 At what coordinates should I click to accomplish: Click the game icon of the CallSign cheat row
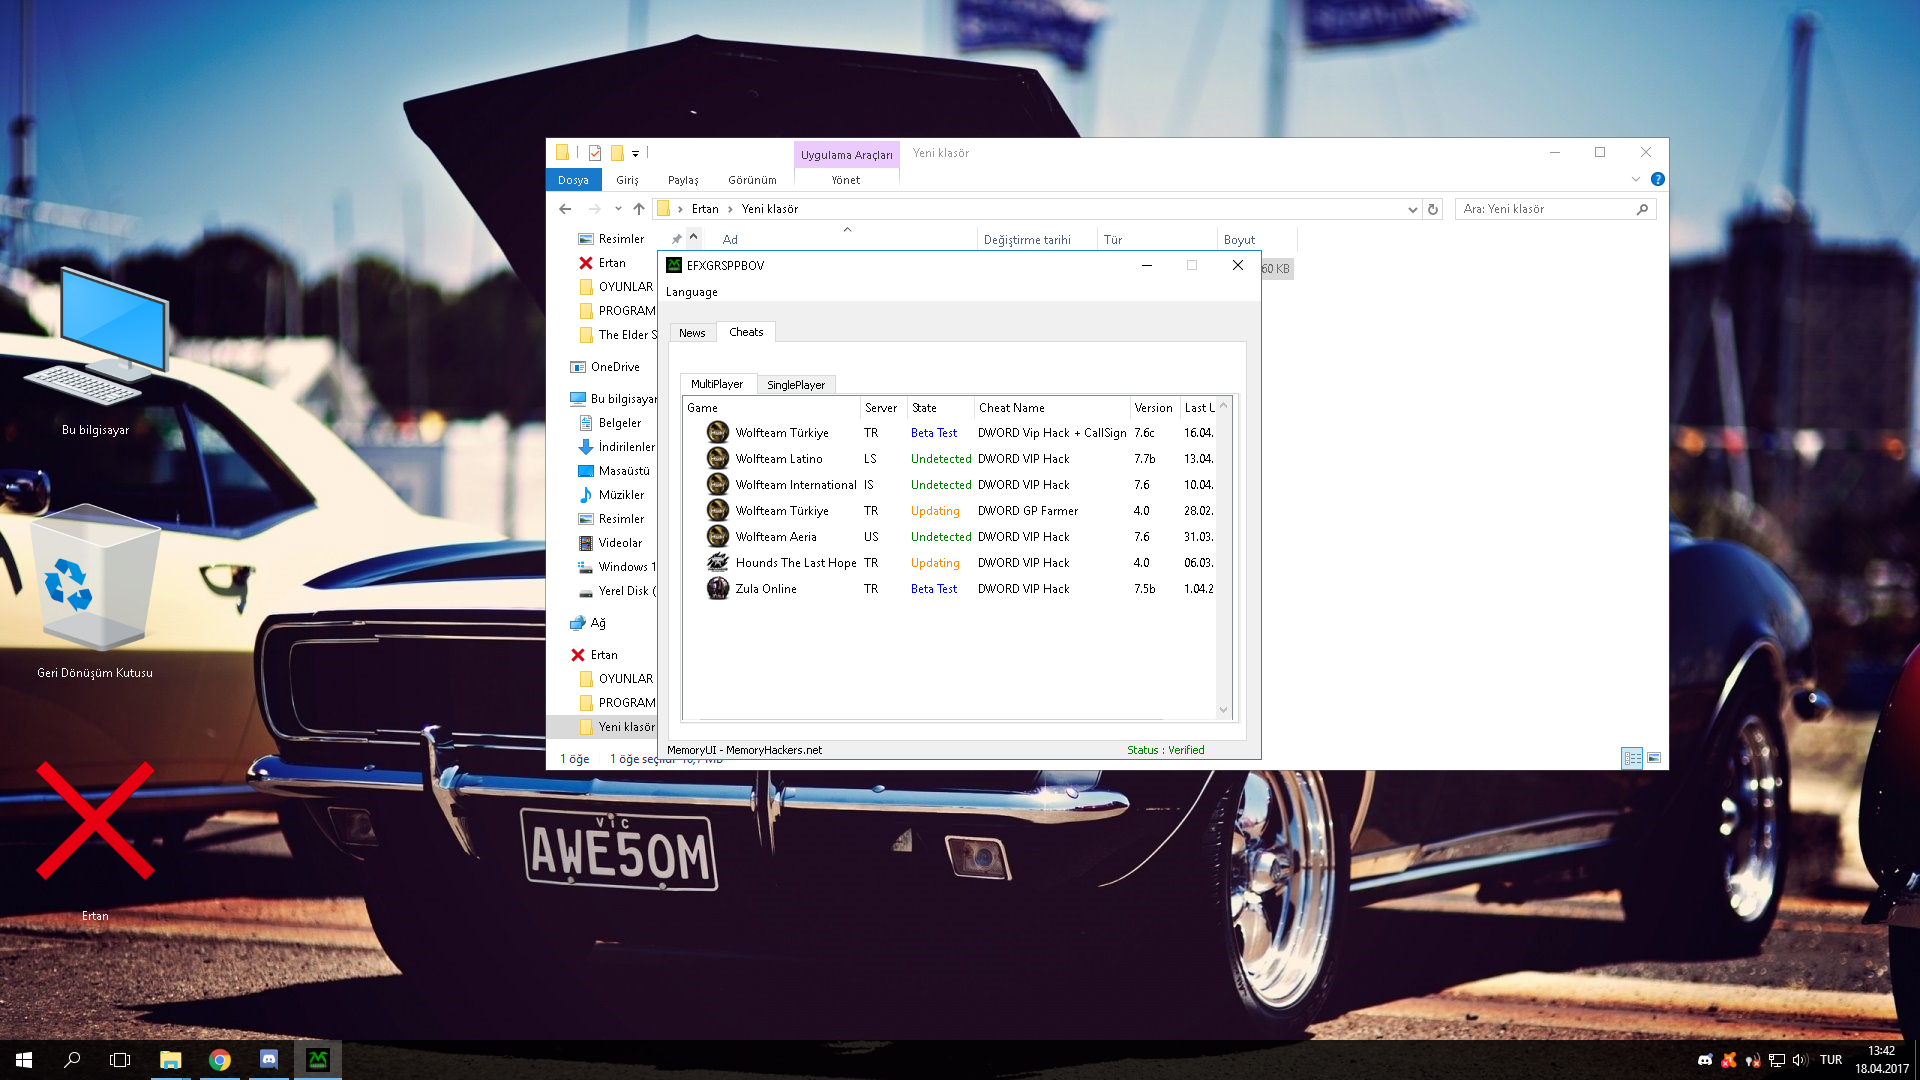point(717,433)
